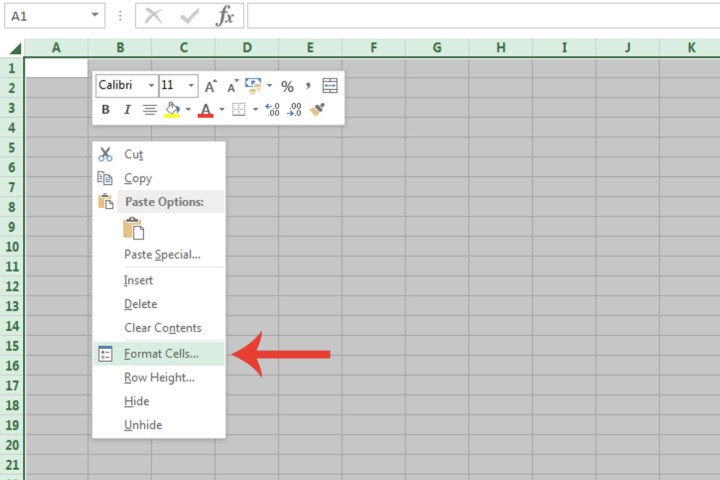Click the column F header

373,47
